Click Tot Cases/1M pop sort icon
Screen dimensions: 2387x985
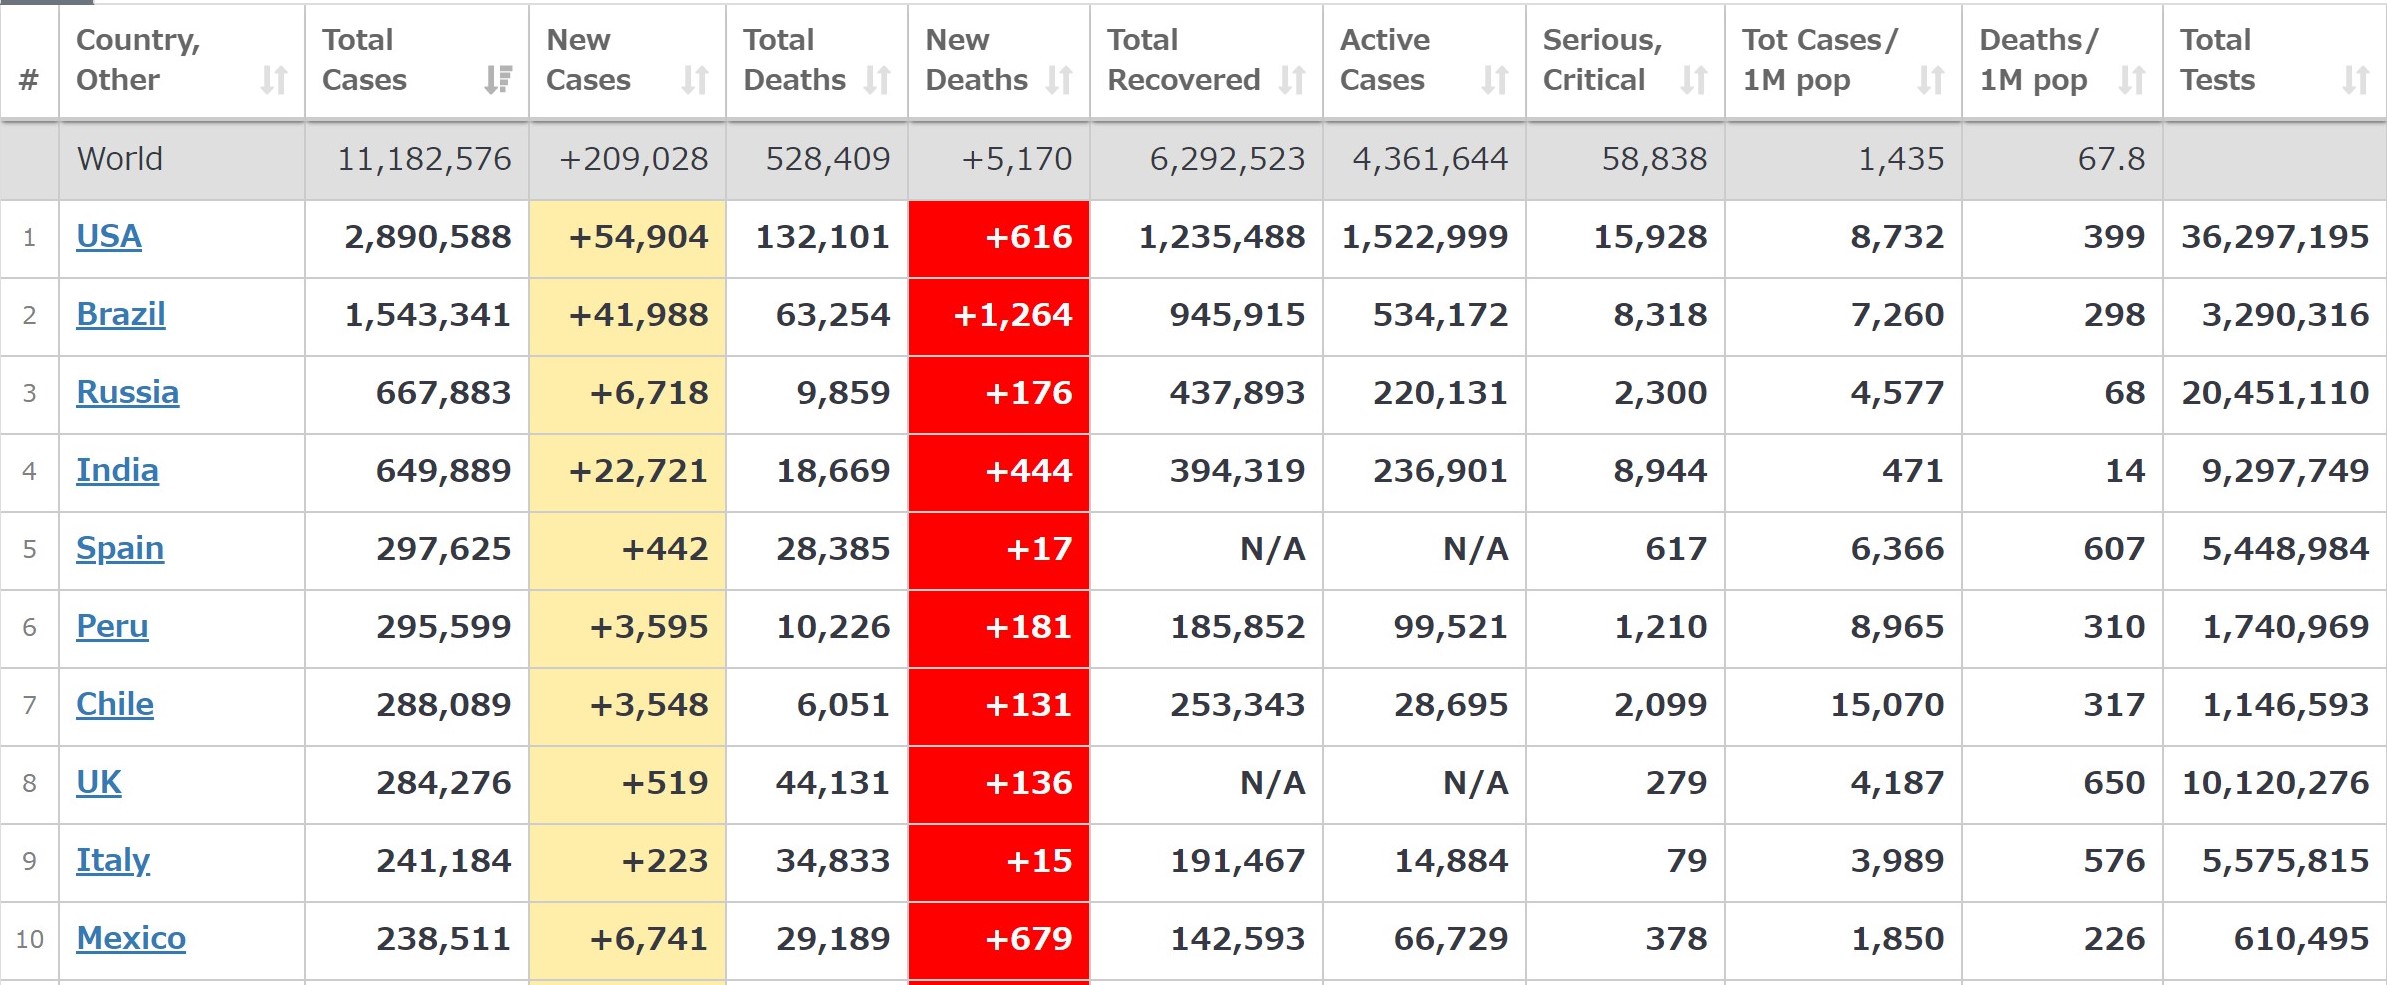tap(1931, 80)
